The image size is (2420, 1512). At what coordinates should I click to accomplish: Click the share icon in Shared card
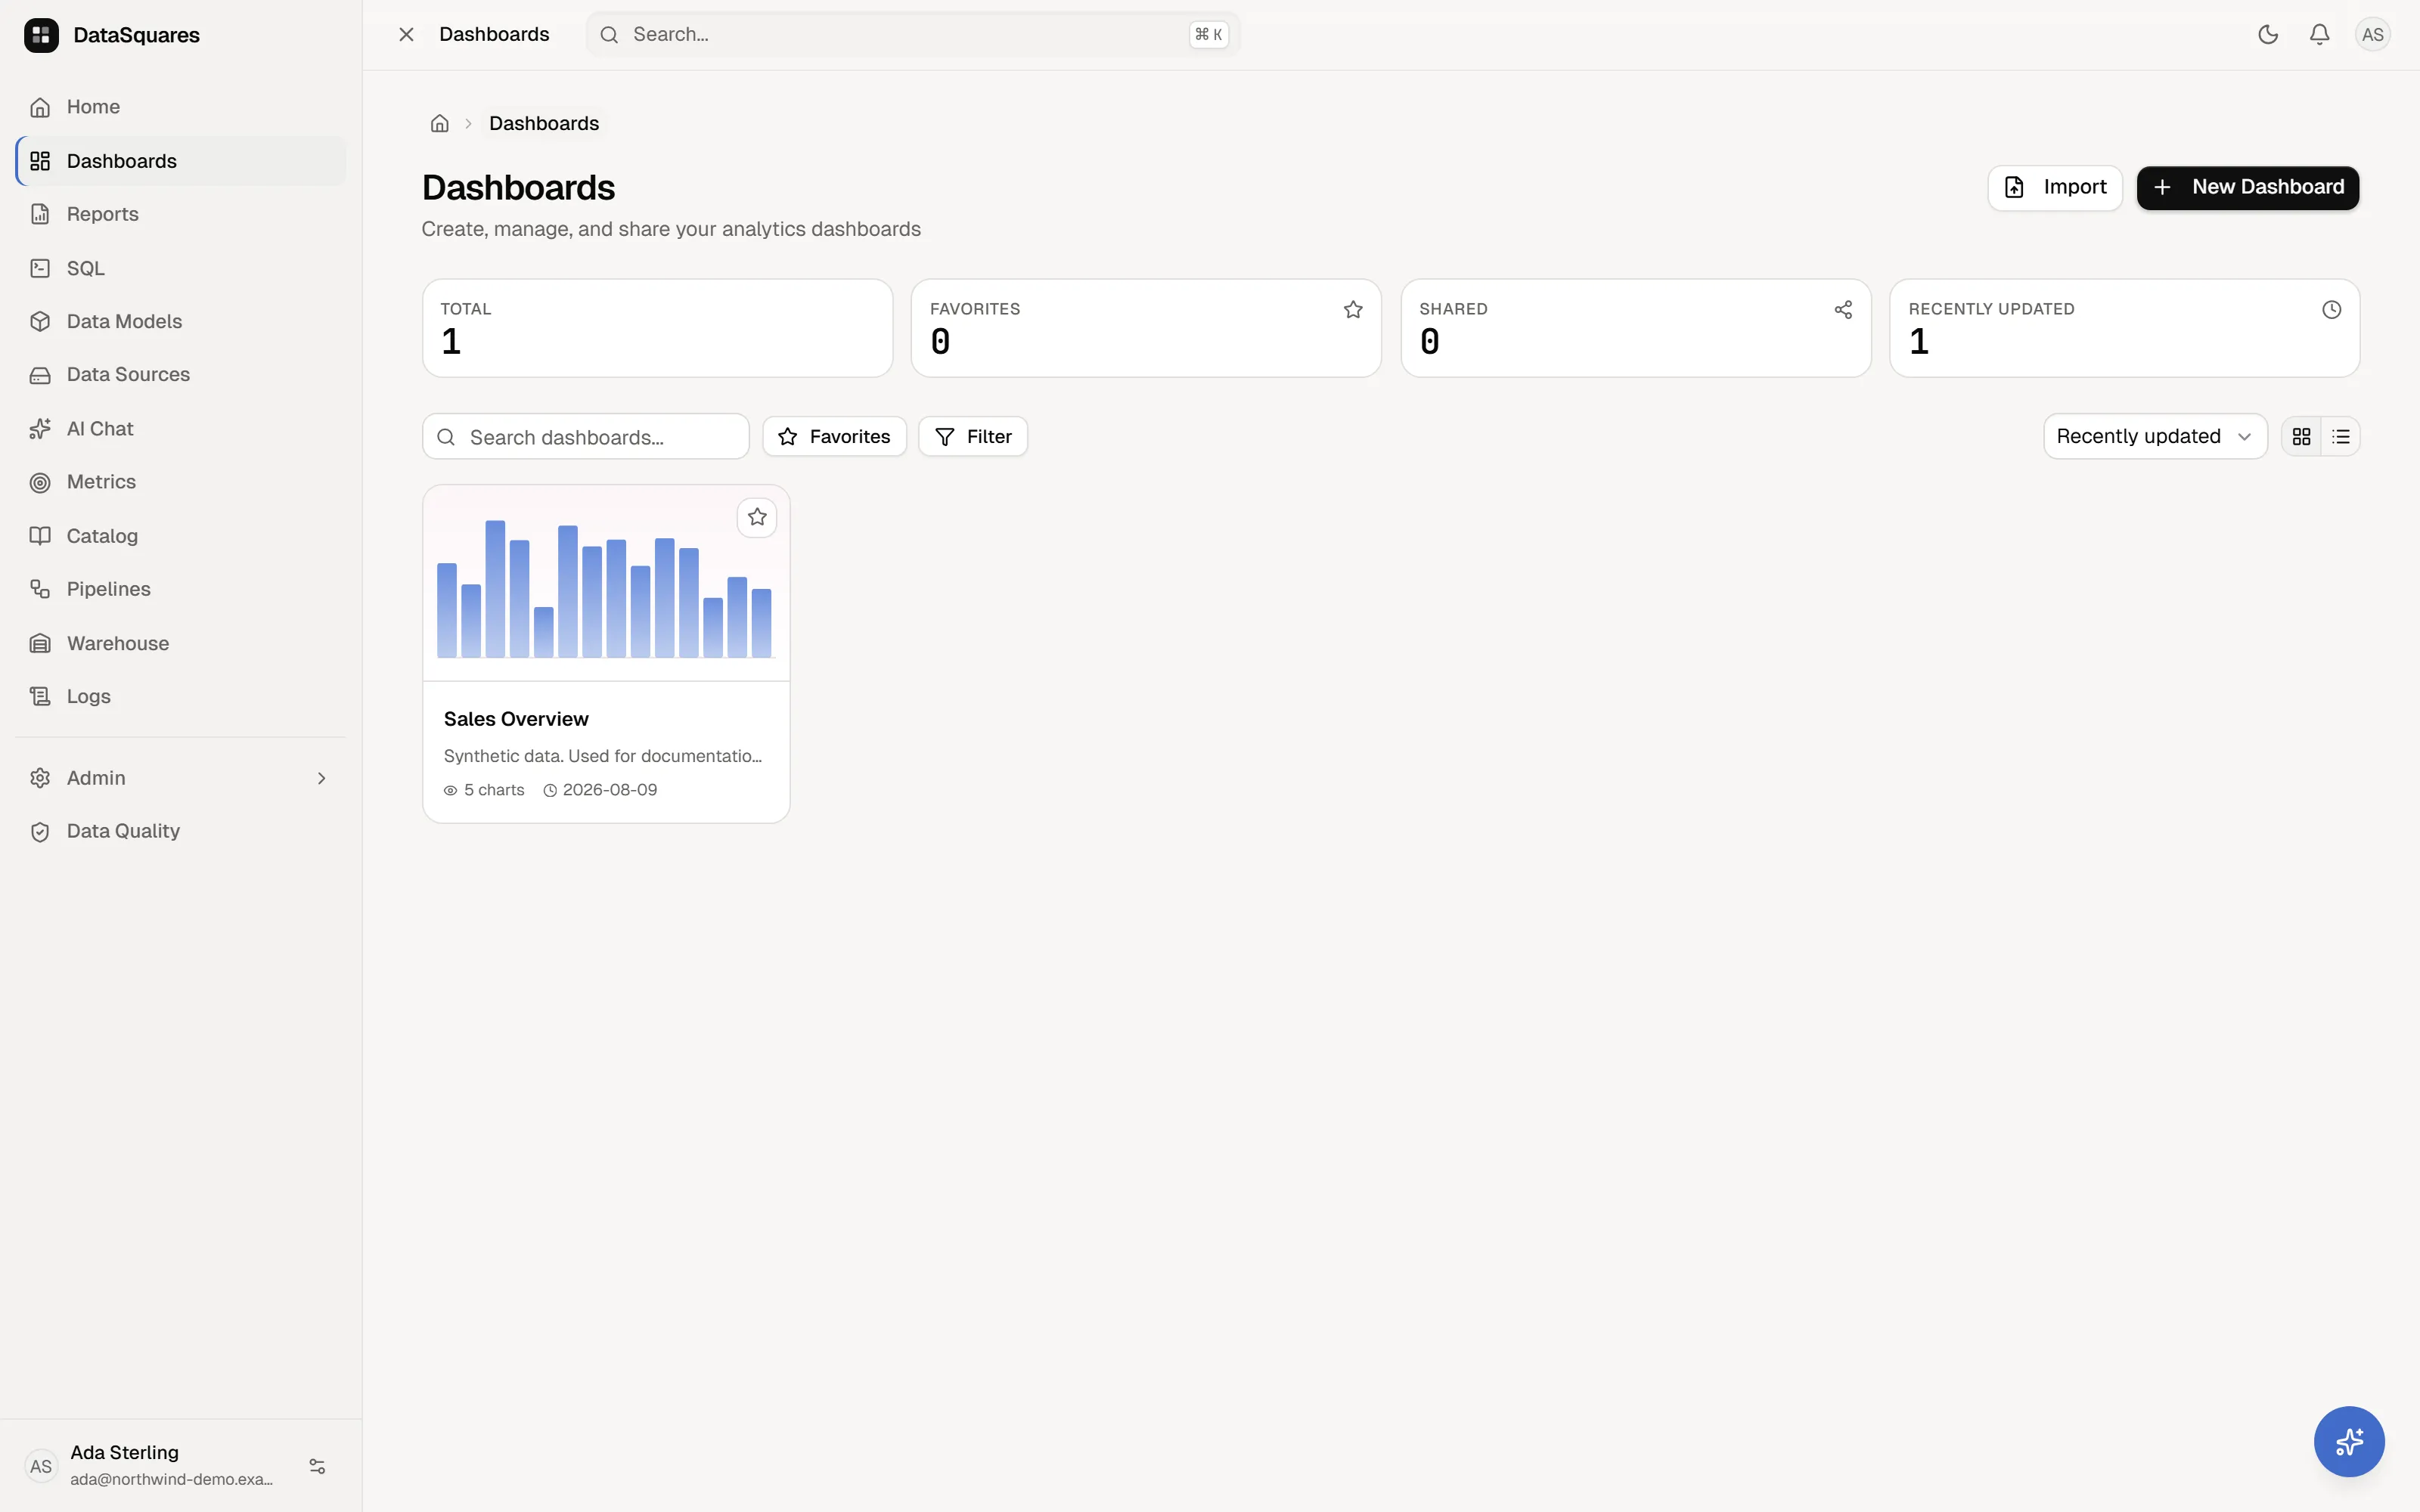[x=1843, y=310]
